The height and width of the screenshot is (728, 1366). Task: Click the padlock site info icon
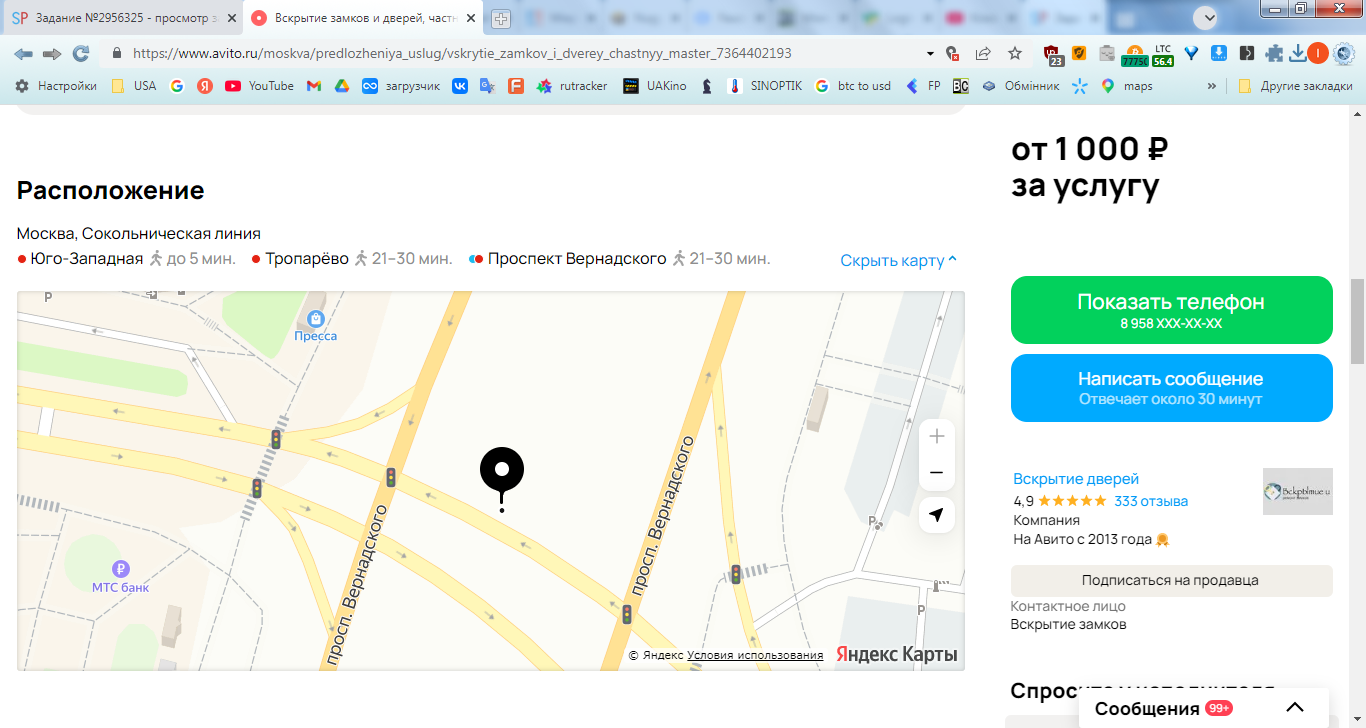point(117,53)
